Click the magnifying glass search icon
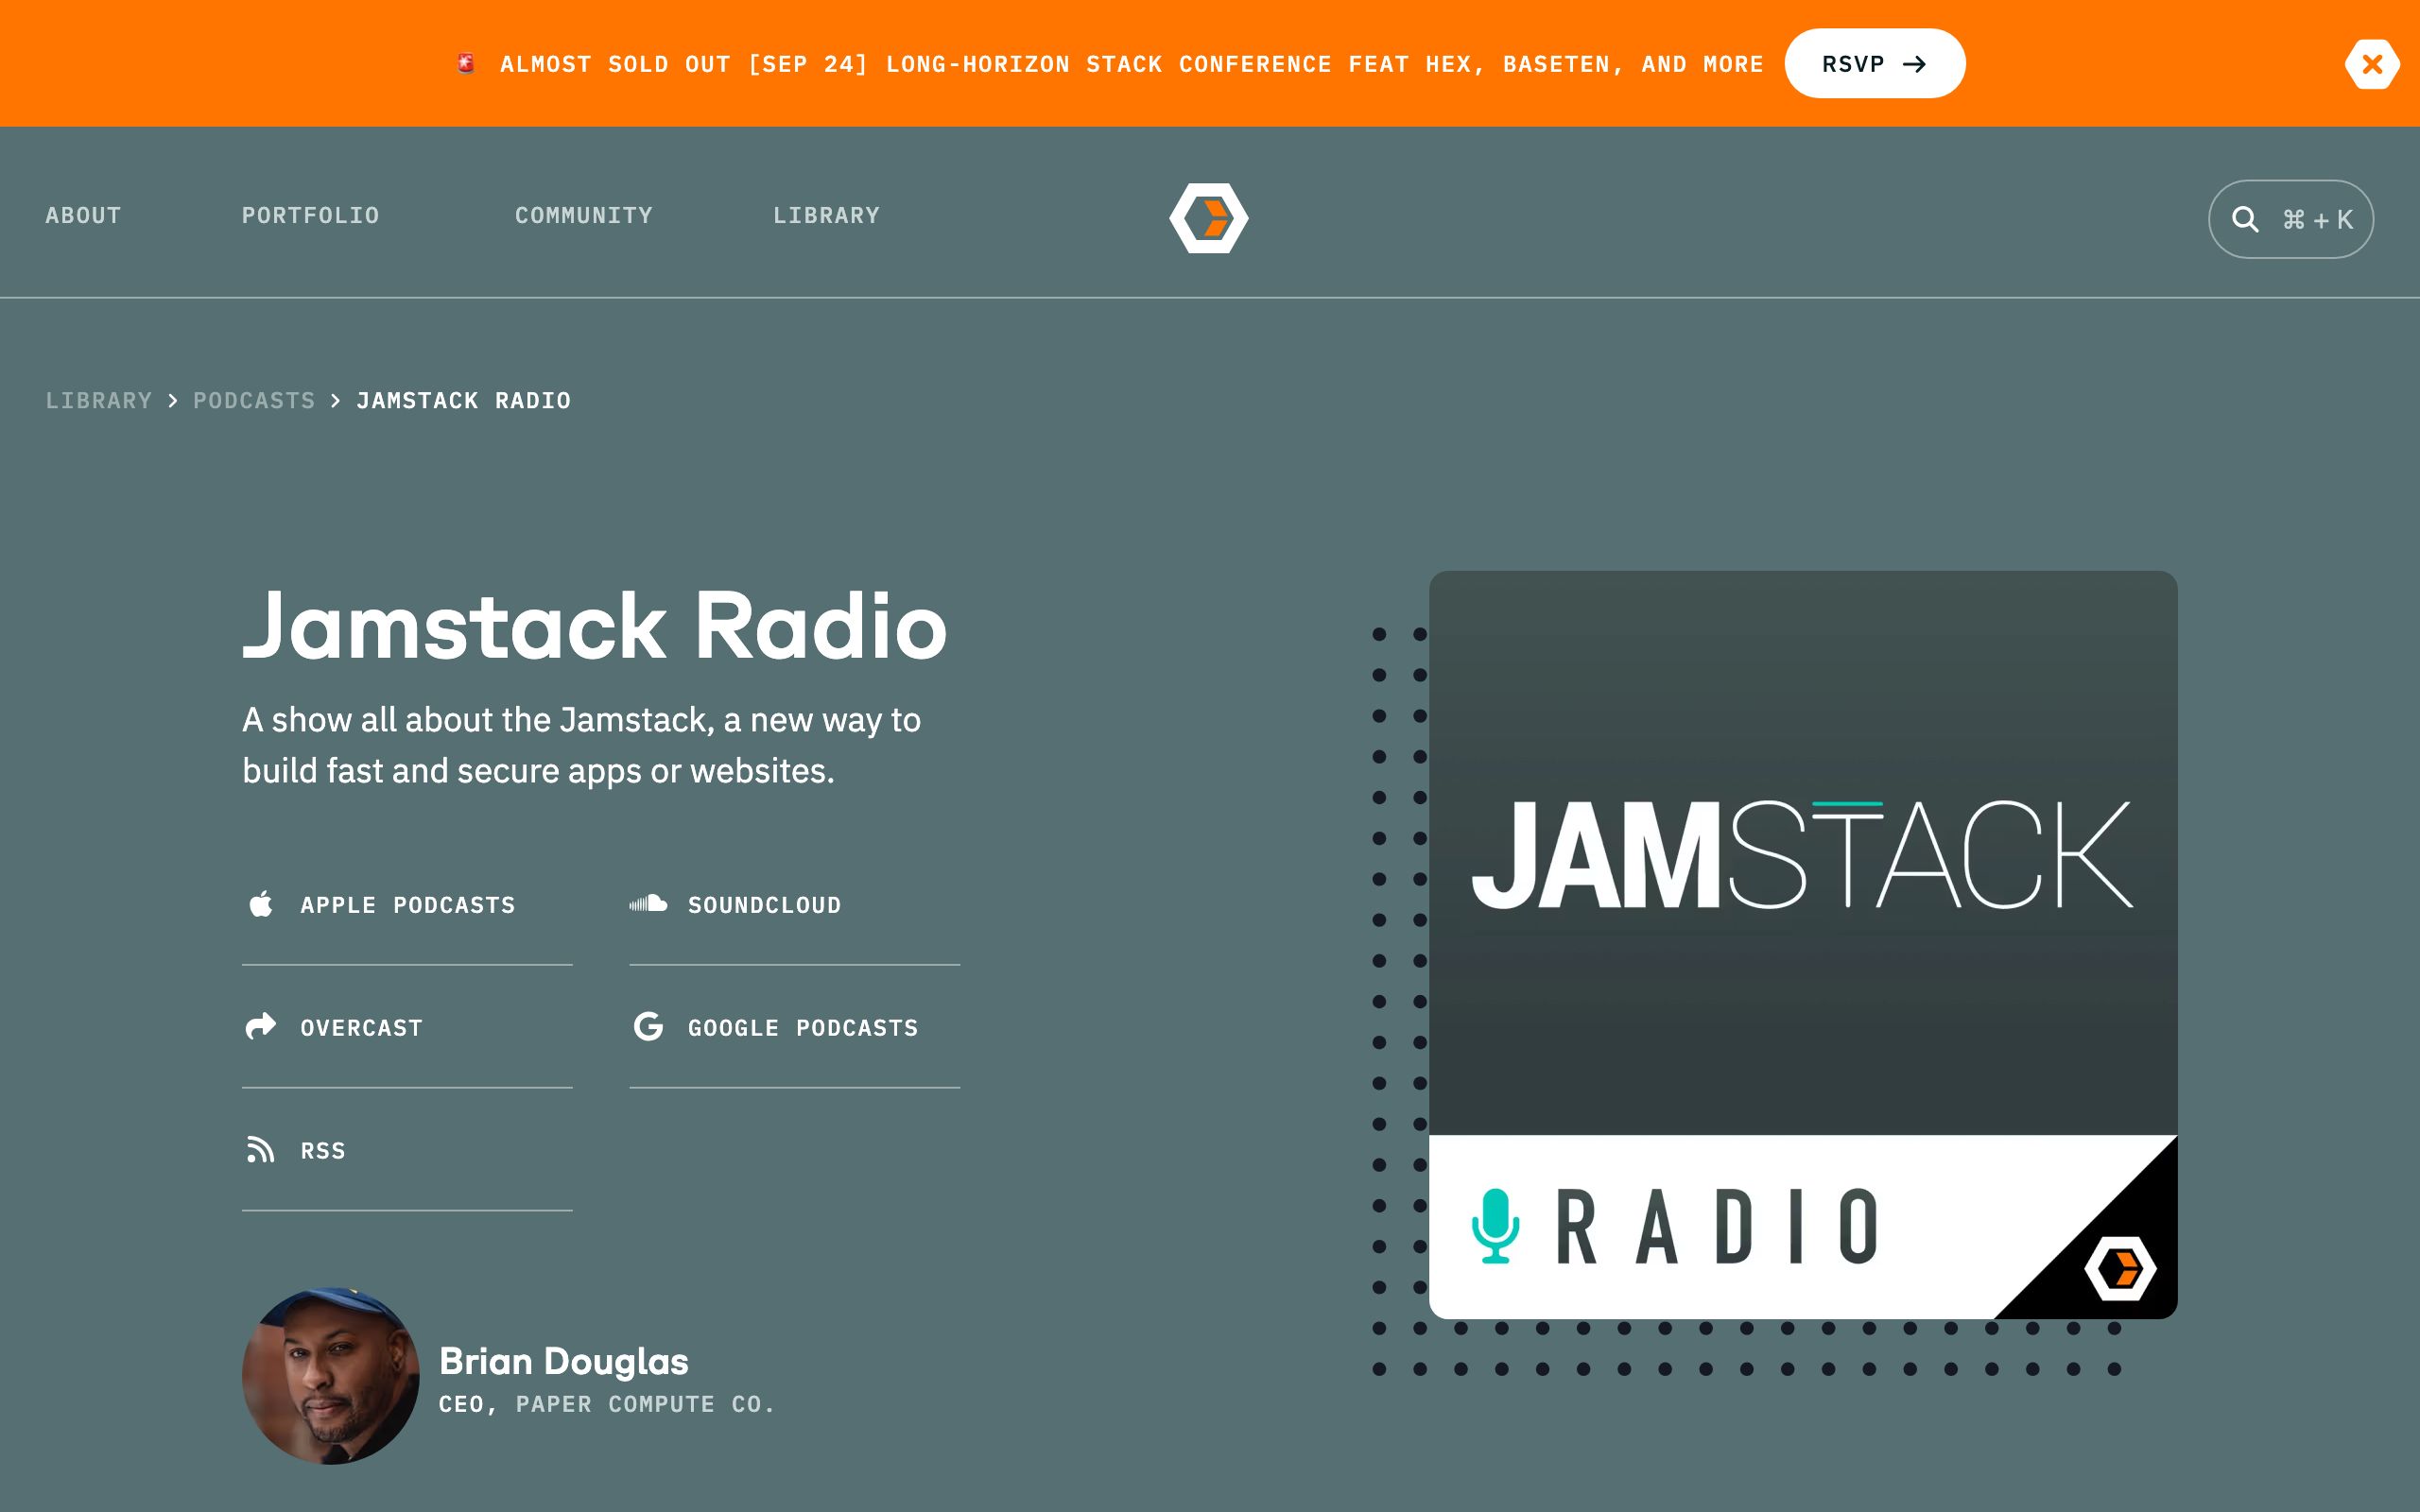This screenshot has width=2420, height=1512. click(2245, 219)
